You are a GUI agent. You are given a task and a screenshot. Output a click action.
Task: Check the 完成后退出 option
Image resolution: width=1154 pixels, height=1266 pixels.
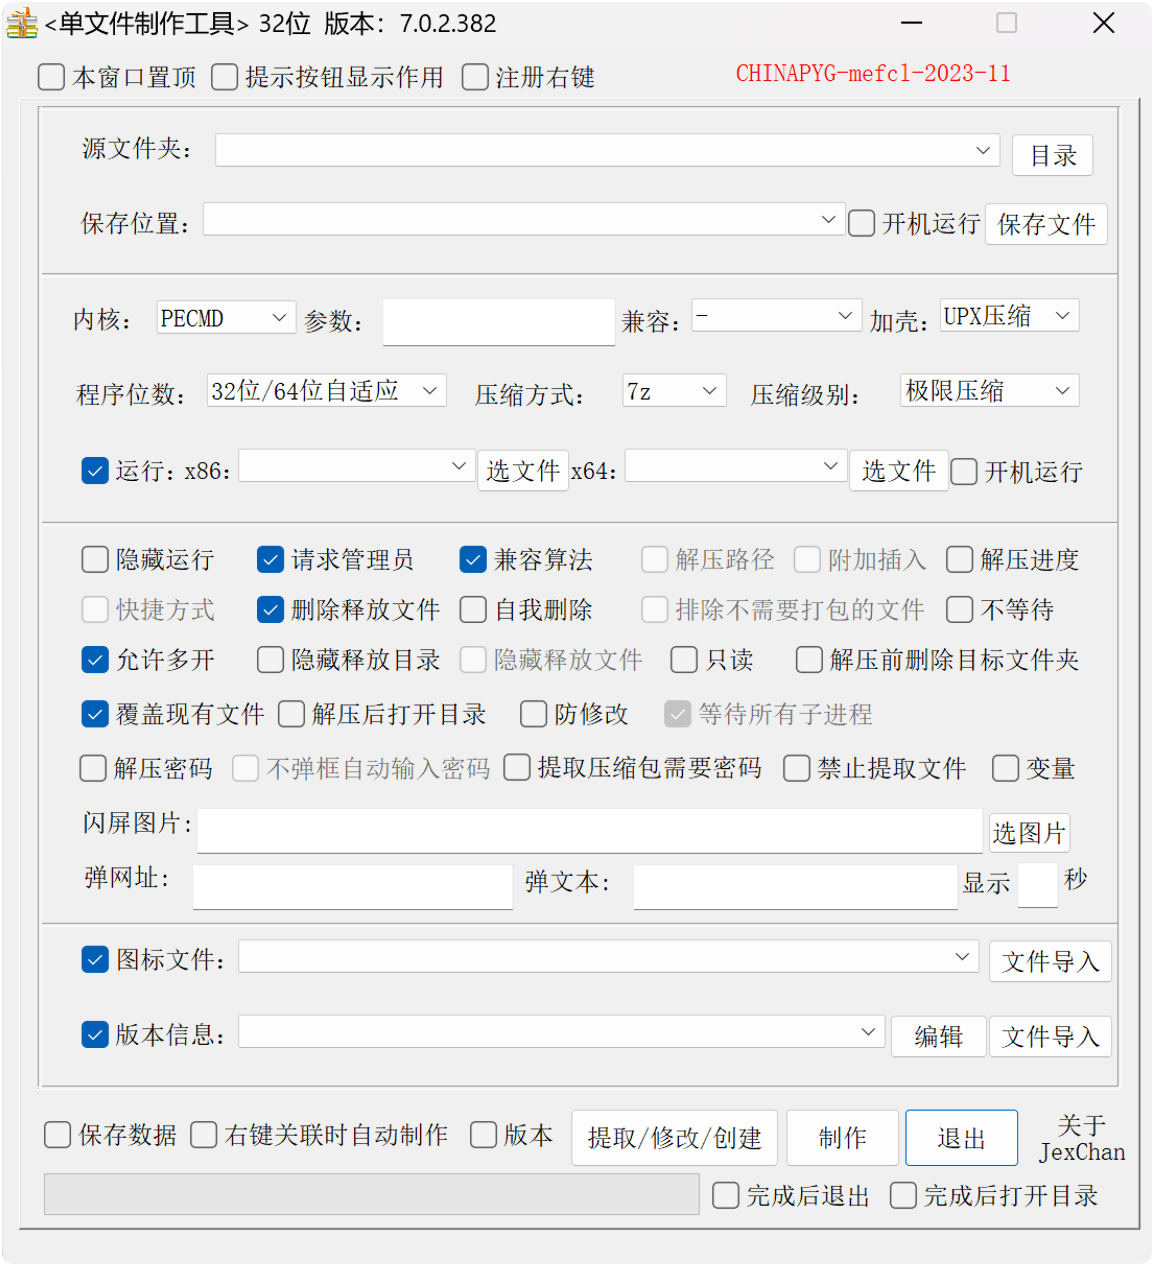[725, 1195]
